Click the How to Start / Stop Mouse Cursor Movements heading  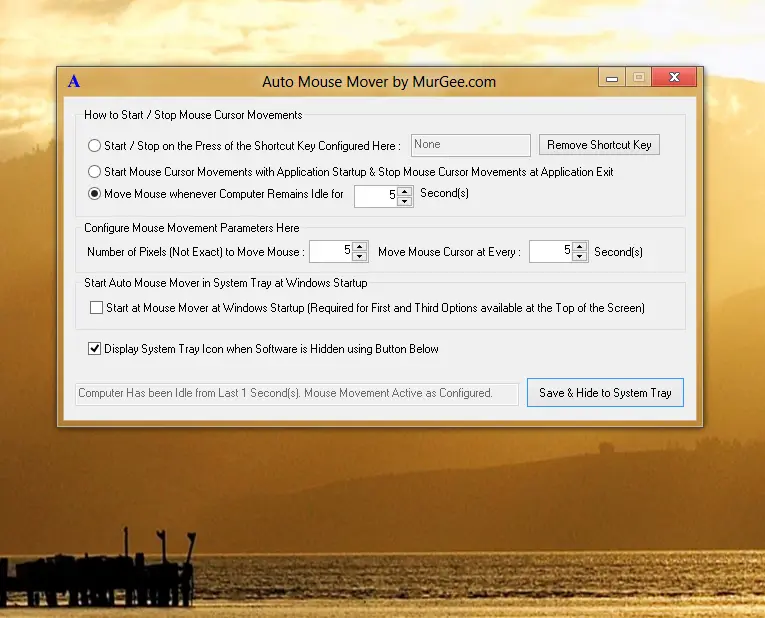(x=193, y=115)
